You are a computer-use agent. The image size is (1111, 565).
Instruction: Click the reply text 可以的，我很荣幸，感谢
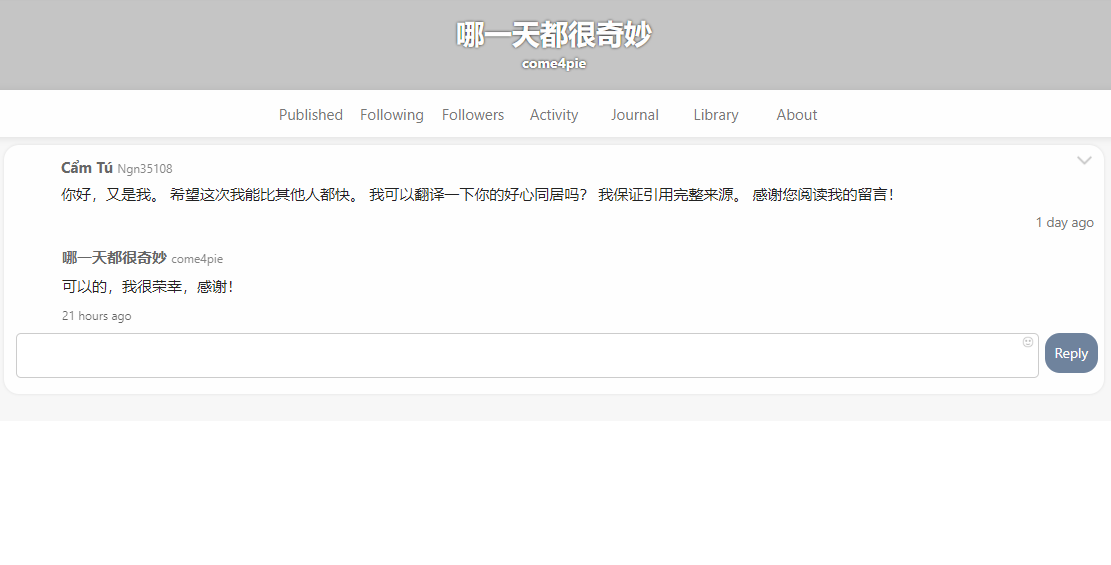point(147,287)
